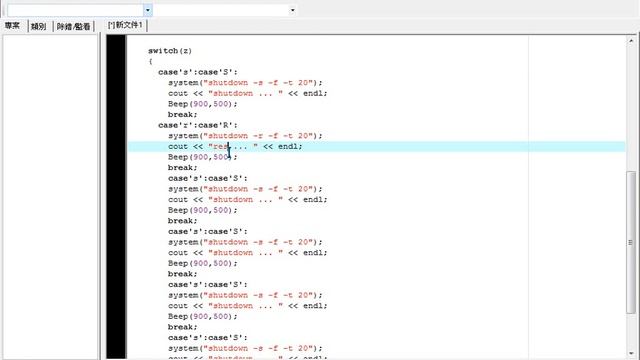Image resolution: width=640 pixels, height=360 pixels.
Task: Open the first class-browser combo box arrow
Action: (148, 10)
